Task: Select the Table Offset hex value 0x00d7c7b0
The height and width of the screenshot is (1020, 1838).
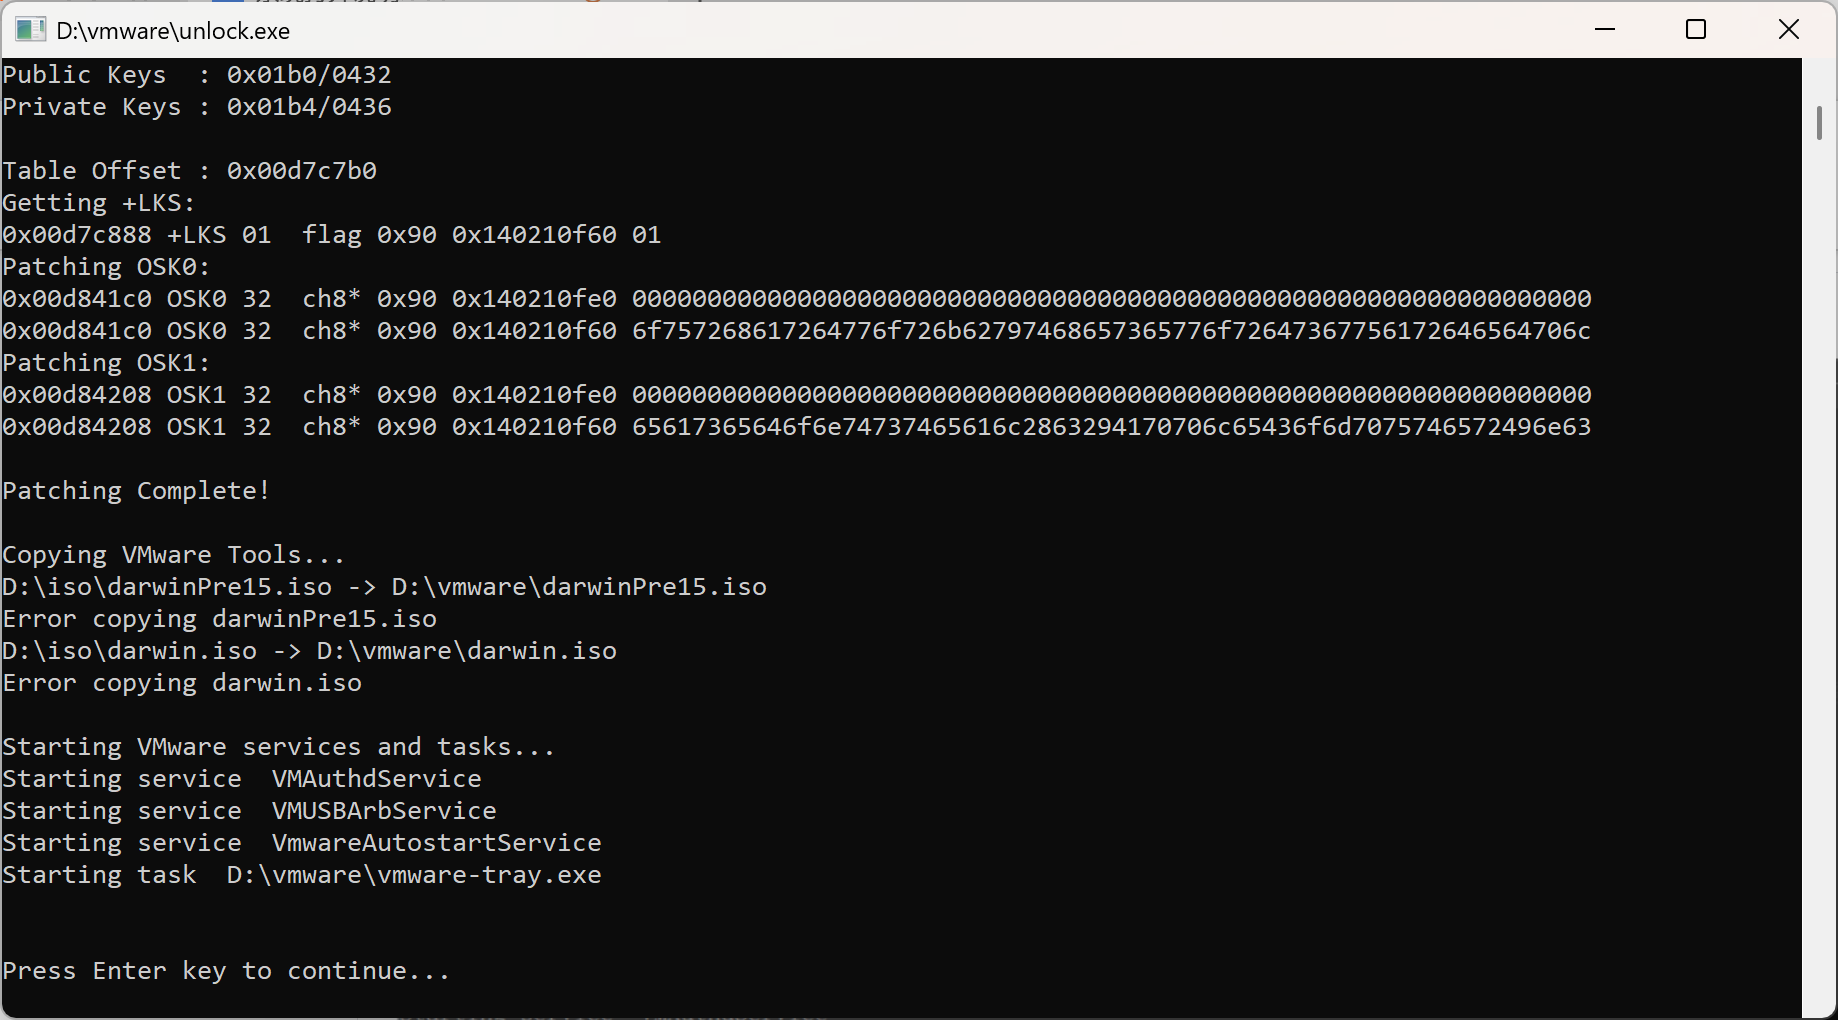Action: (301, 170)
